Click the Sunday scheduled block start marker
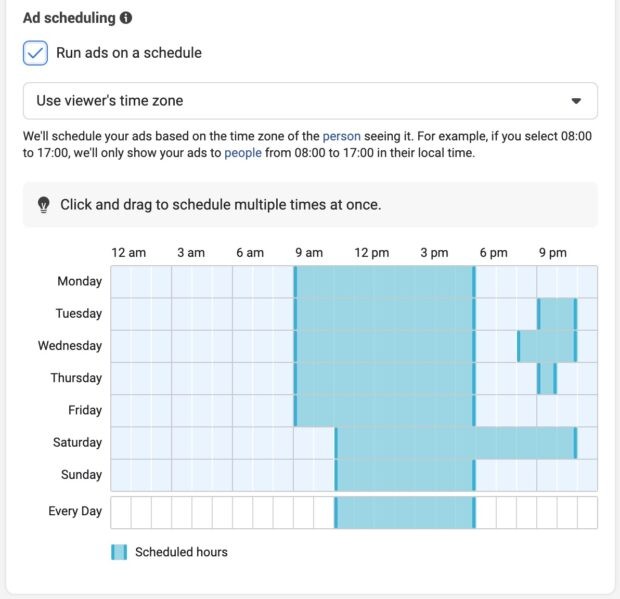 click(x=336, y=475)
